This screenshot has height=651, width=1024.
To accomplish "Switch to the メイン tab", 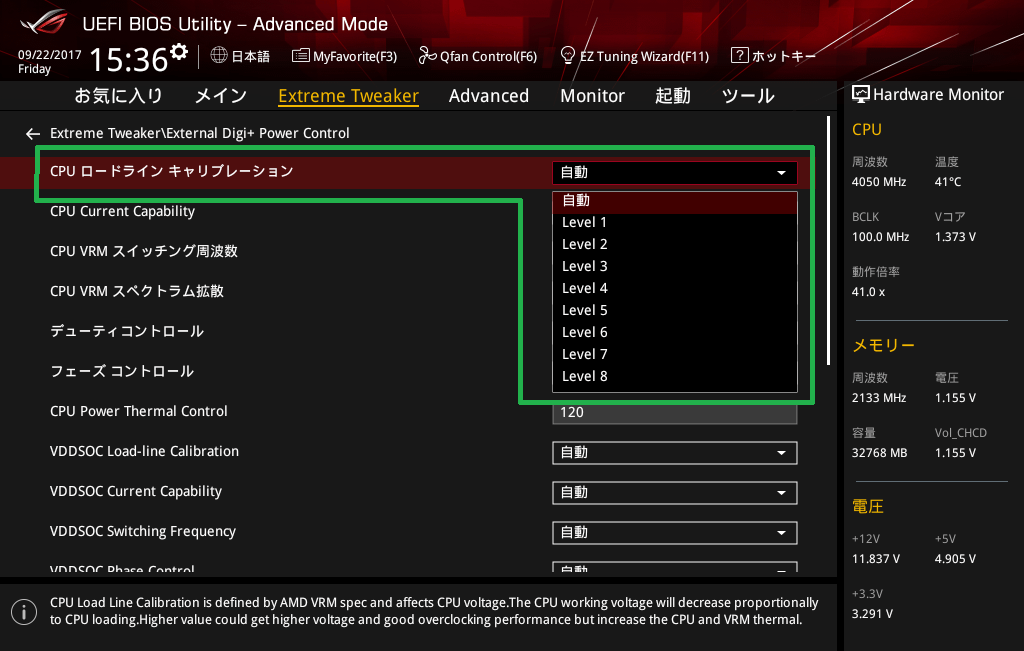I will [221, 96].
